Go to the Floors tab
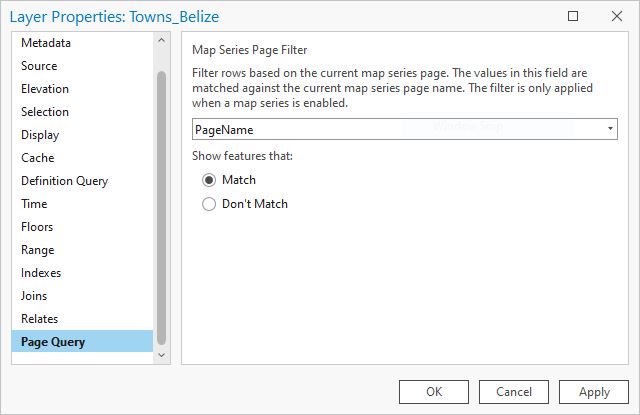The width and height of the screenshot is (640, 415). click(x=37, y=227)
